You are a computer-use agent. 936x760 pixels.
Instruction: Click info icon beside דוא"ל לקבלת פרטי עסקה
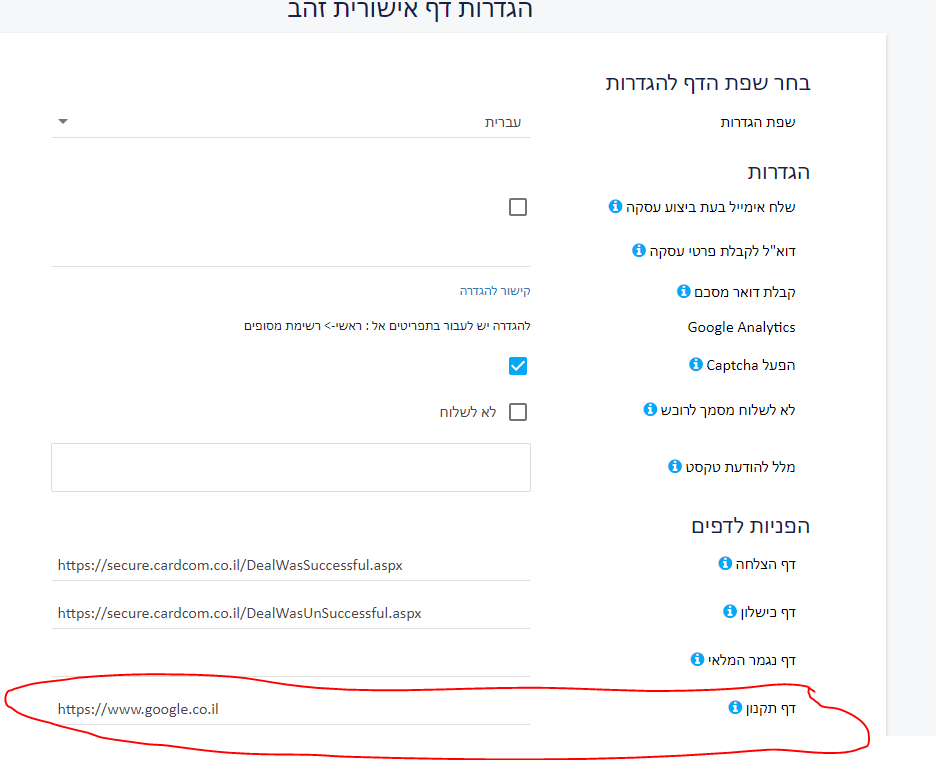[639, 250]
